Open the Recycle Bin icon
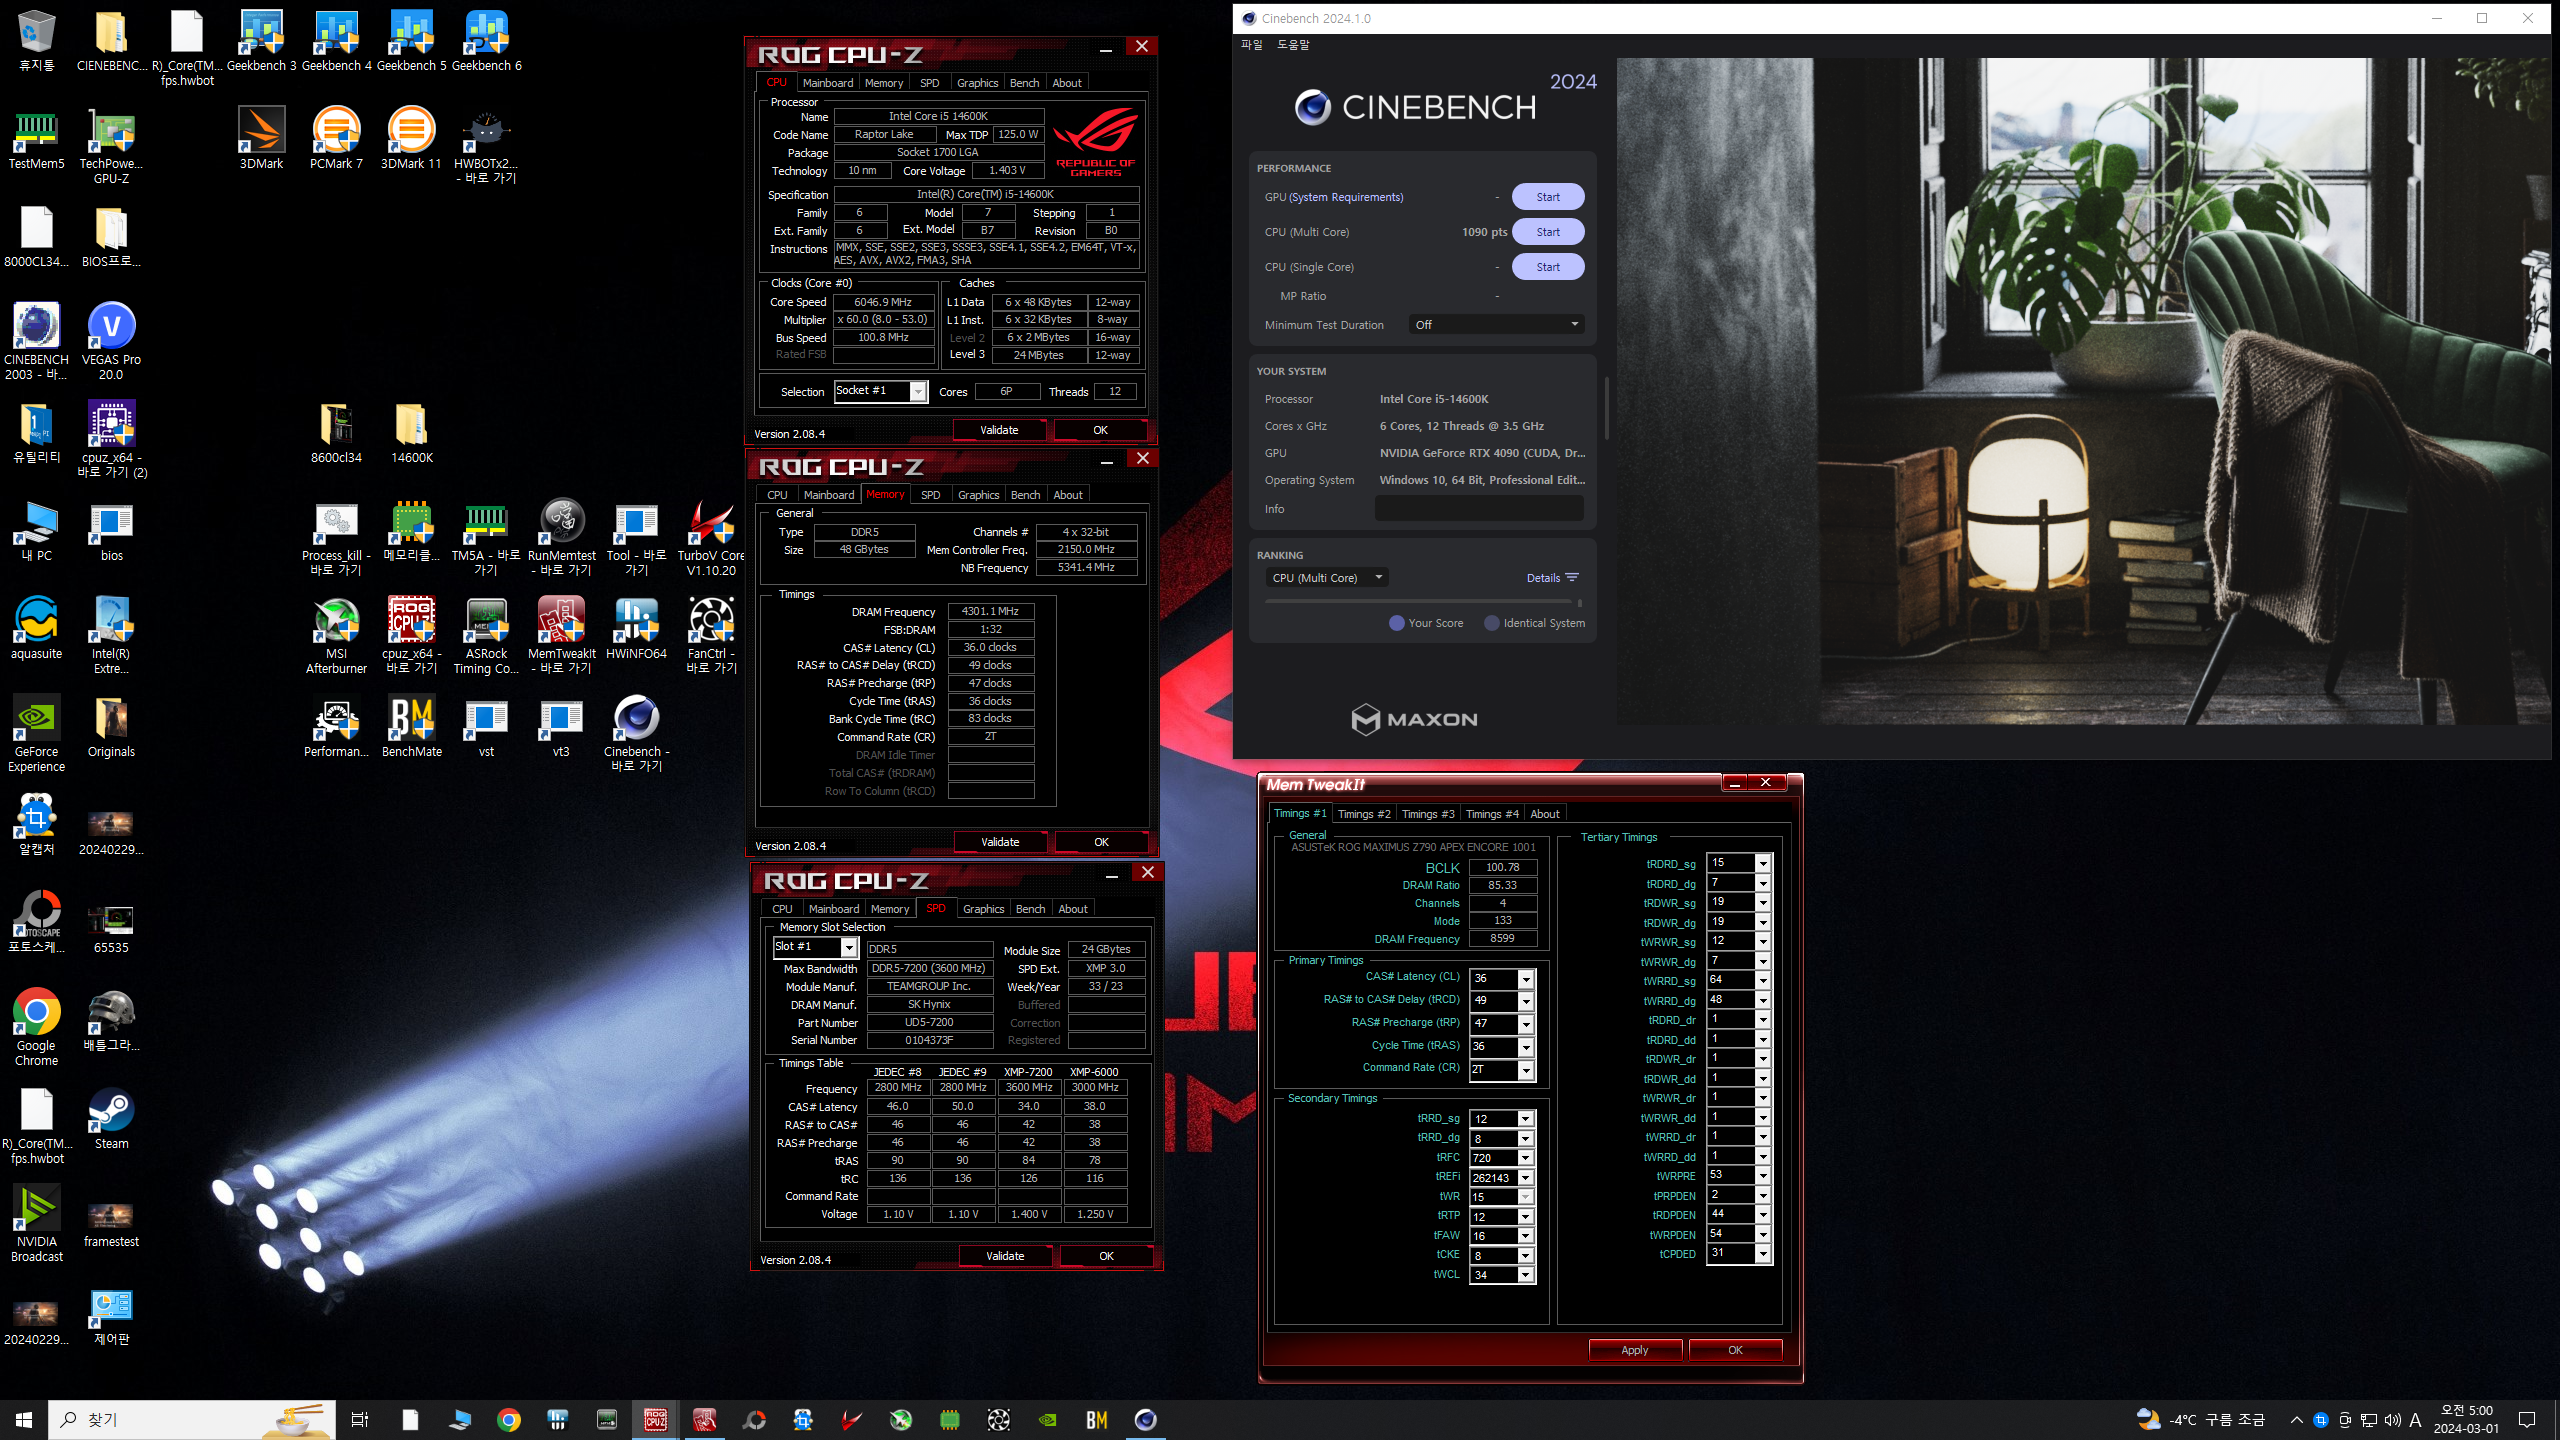2560x1440 pixels. click(x=37, y=41)
